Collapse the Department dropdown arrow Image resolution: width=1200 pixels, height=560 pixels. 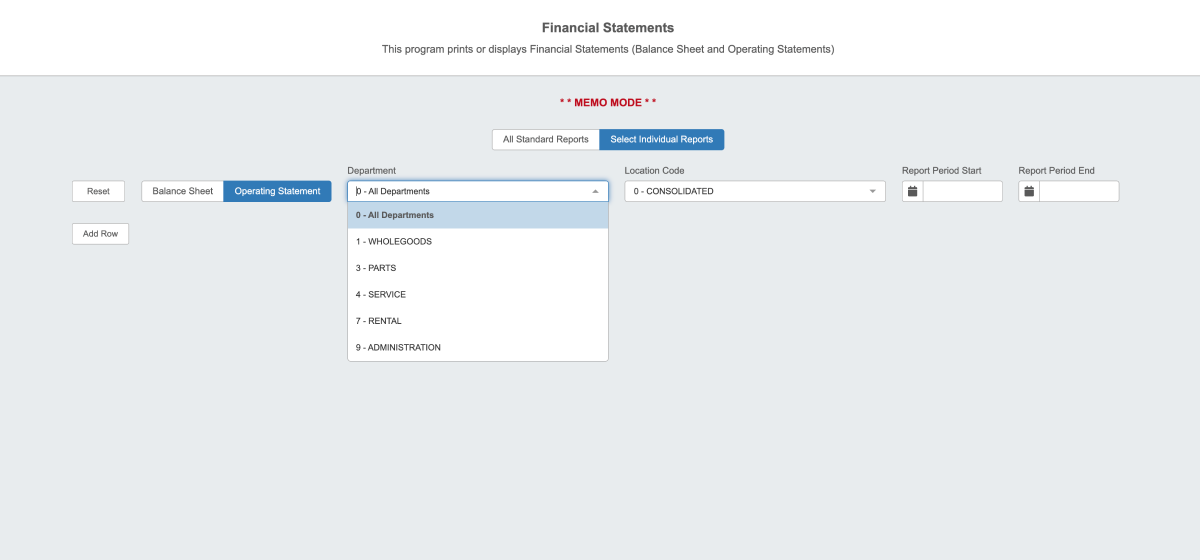595,191
